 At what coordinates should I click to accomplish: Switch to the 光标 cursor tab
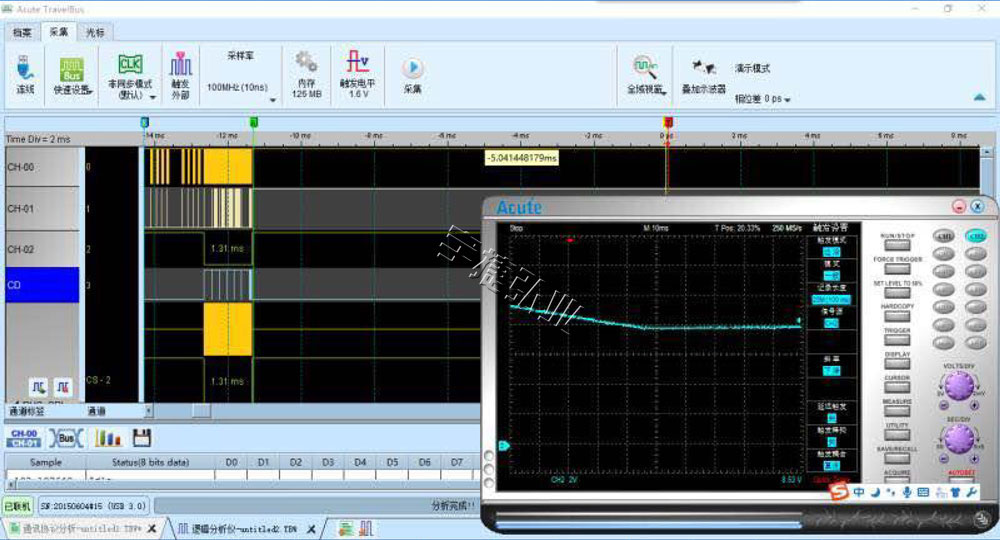[95, 32]
